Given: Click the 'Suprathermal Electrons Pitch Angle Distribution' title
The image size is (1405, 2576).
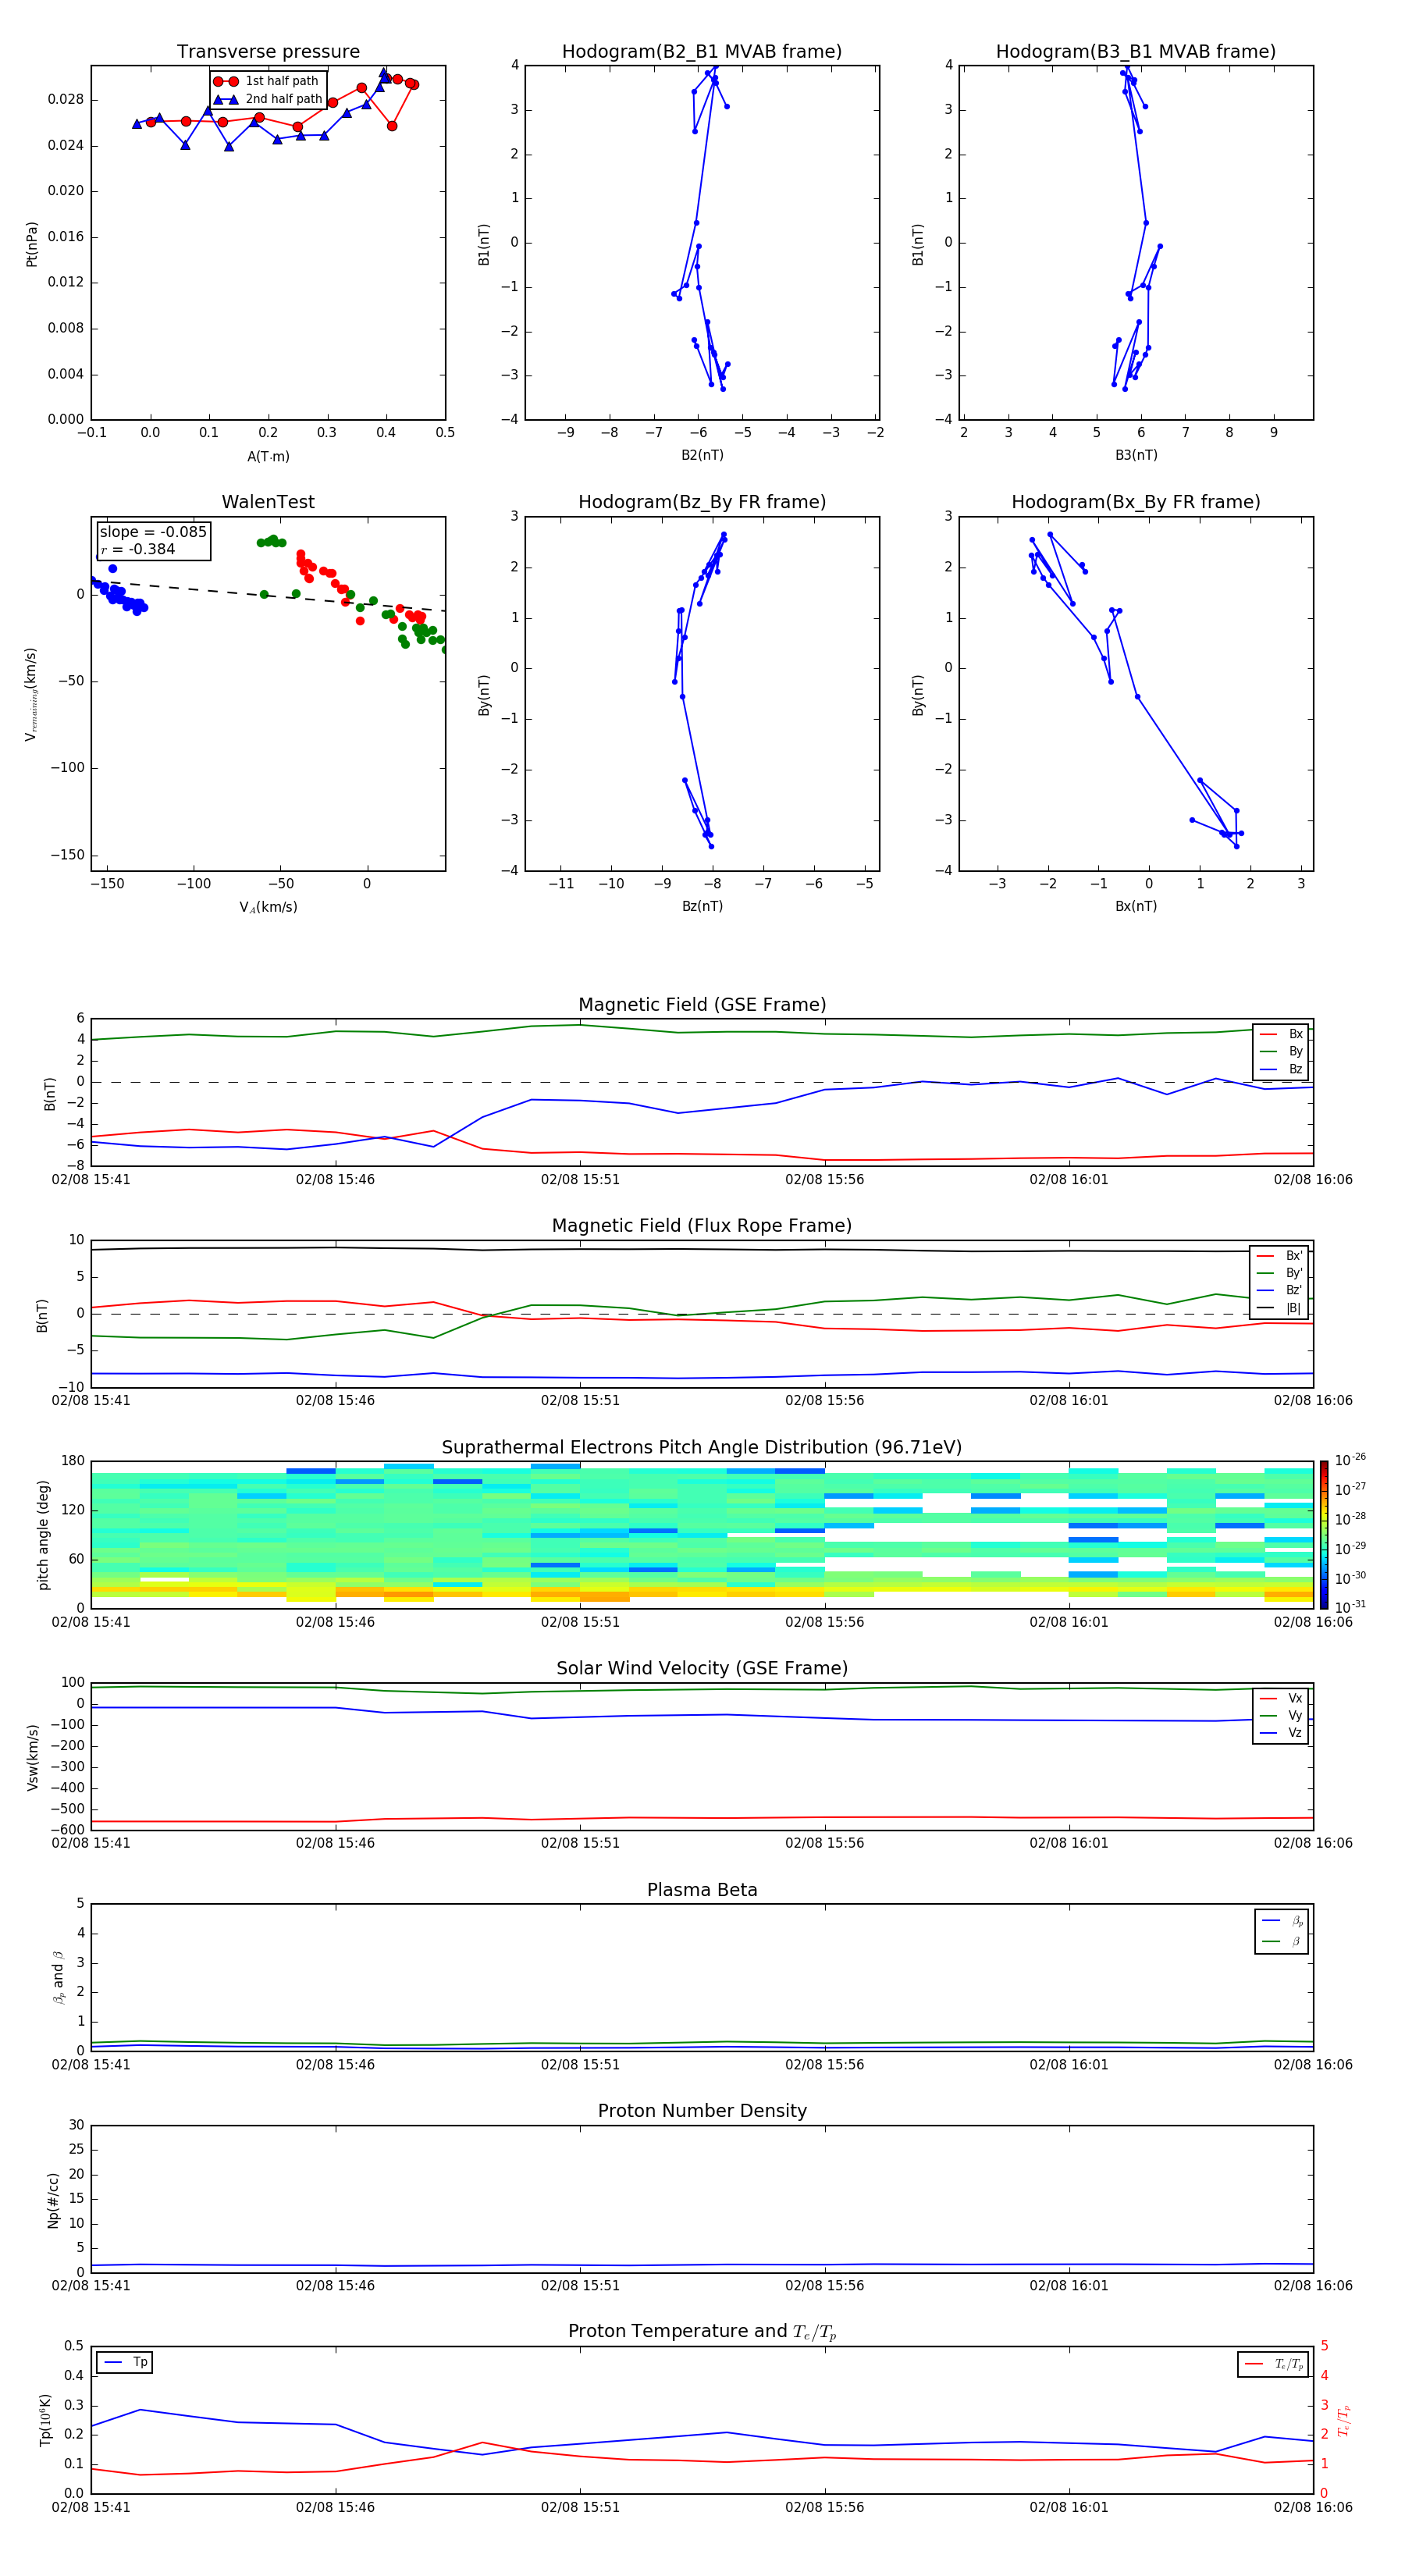Looking at the screenshot, I should click(x=702, y=1448).
